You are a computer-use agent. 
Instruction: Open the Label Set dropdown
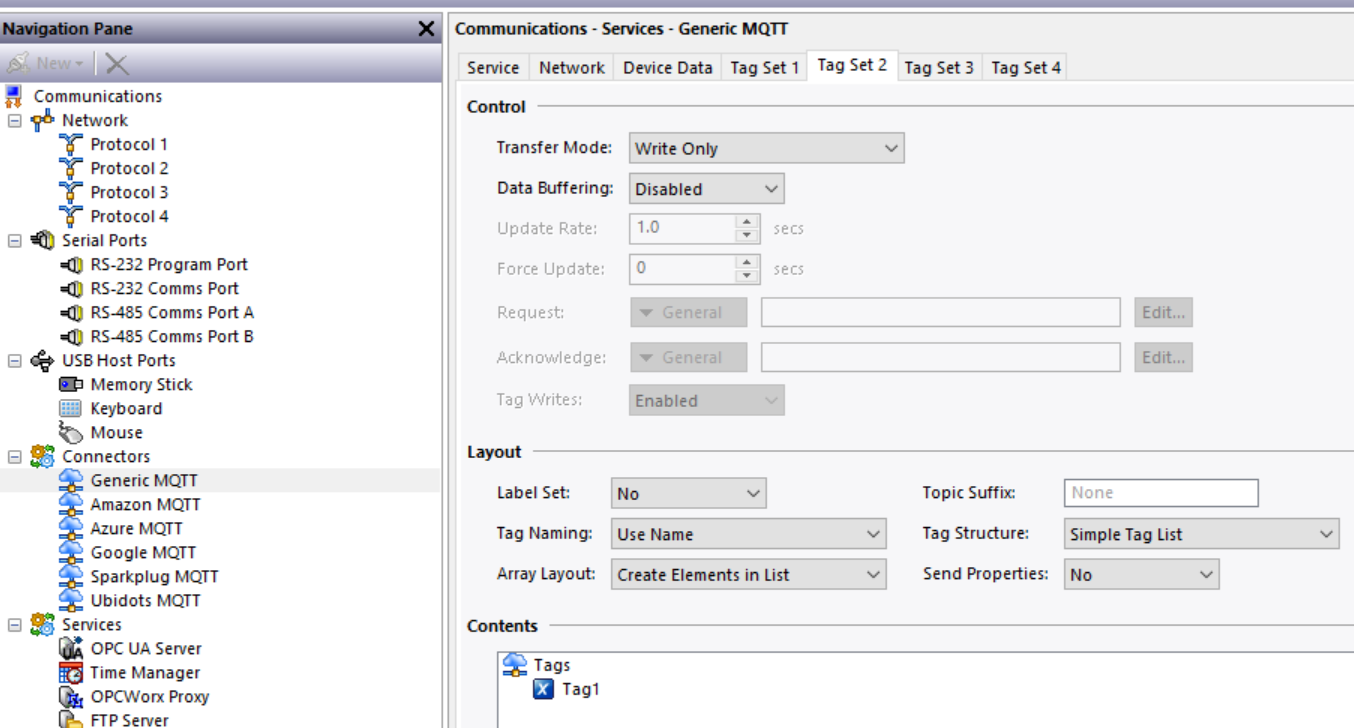pos(689,493)
